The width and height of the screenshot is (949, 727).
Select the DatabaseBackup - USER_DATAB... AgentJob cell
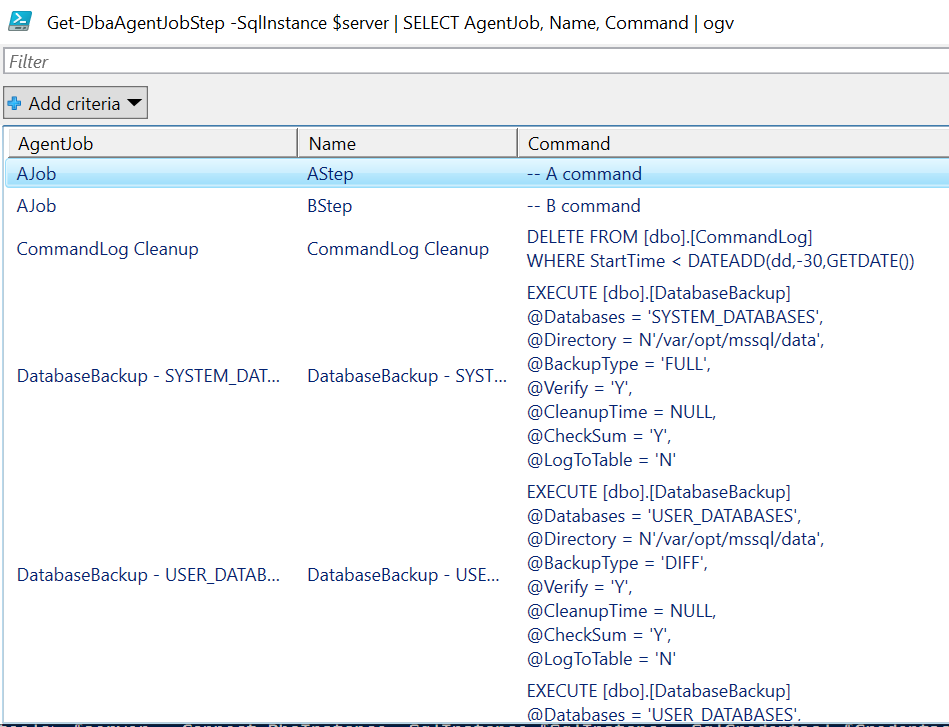coord(149,575)
